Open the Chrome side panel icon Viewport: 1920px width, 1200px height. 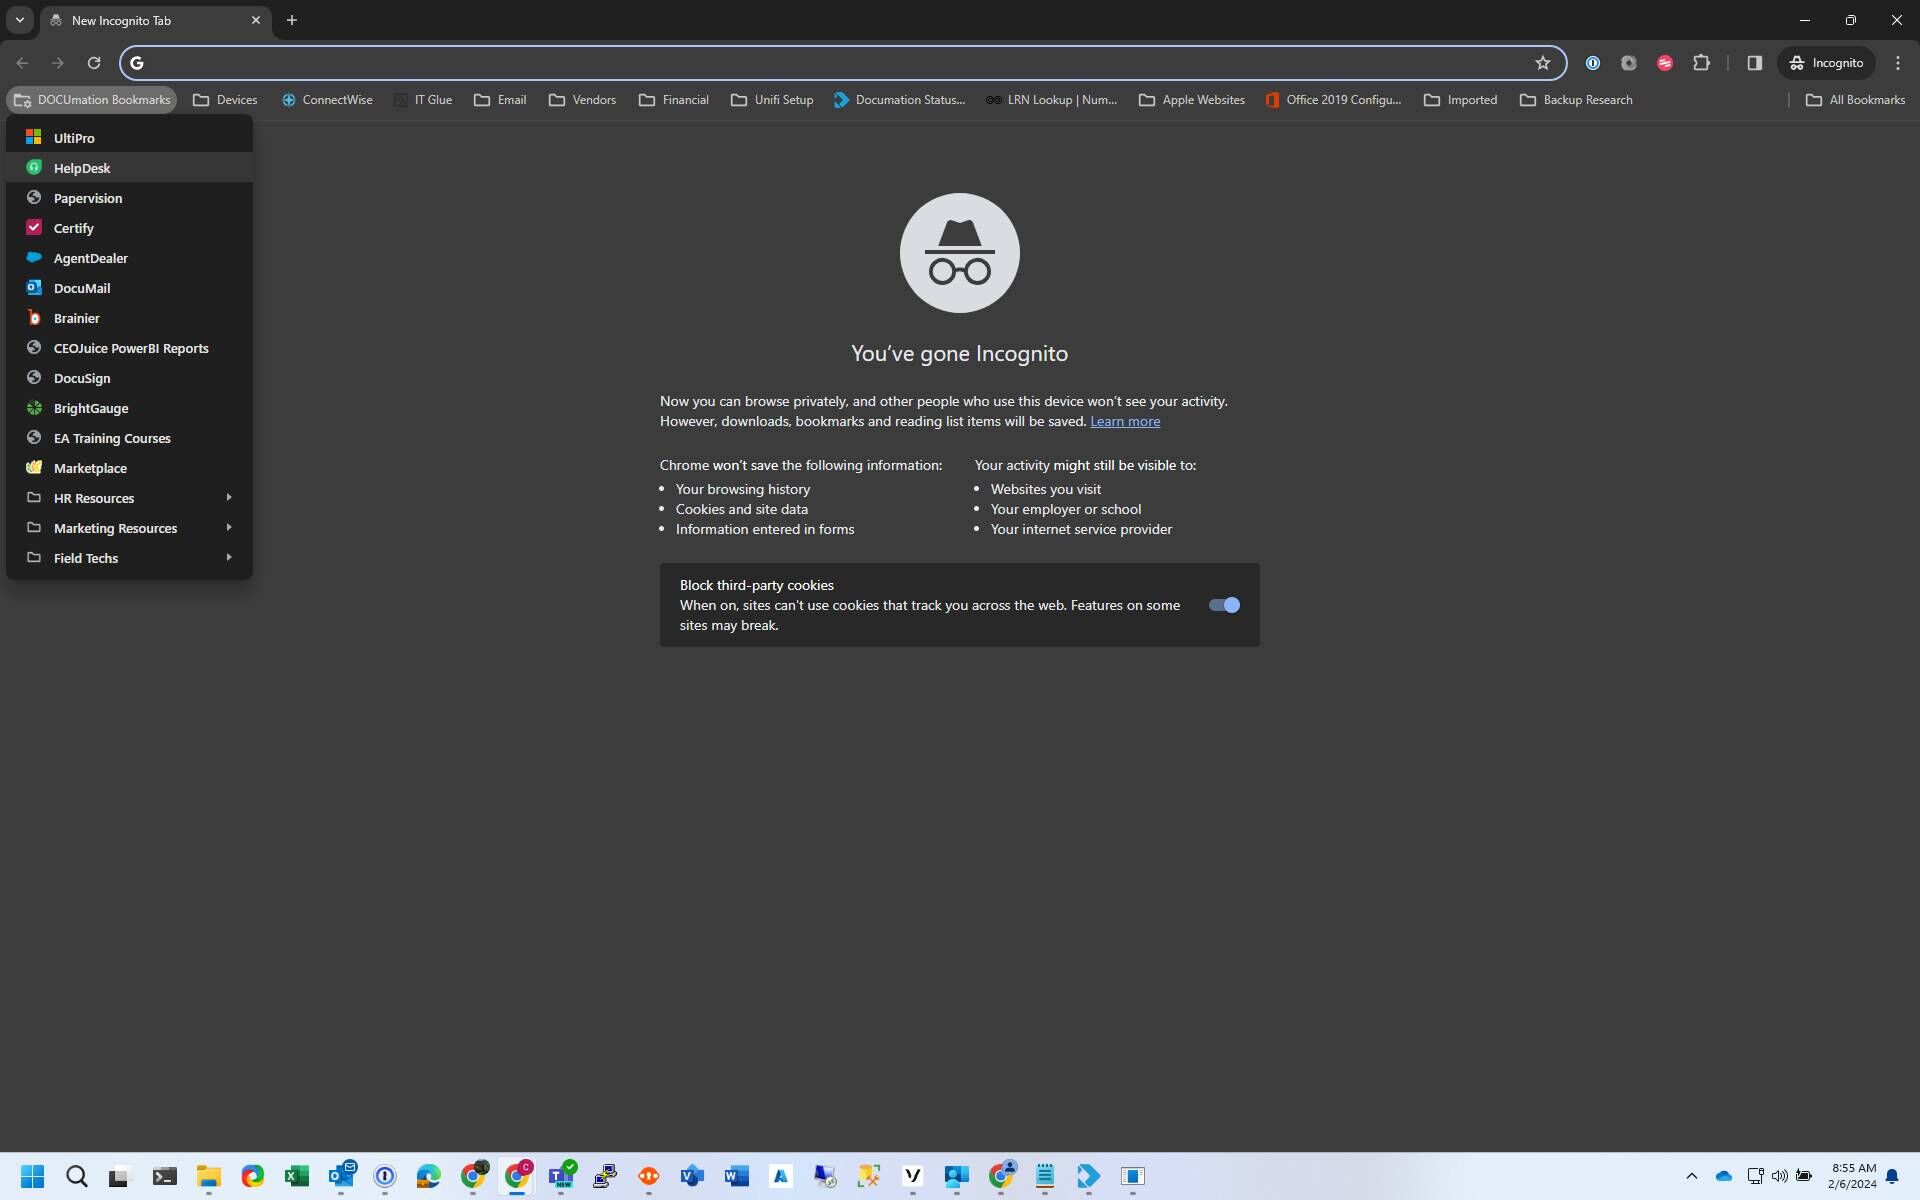[1754, 63]
